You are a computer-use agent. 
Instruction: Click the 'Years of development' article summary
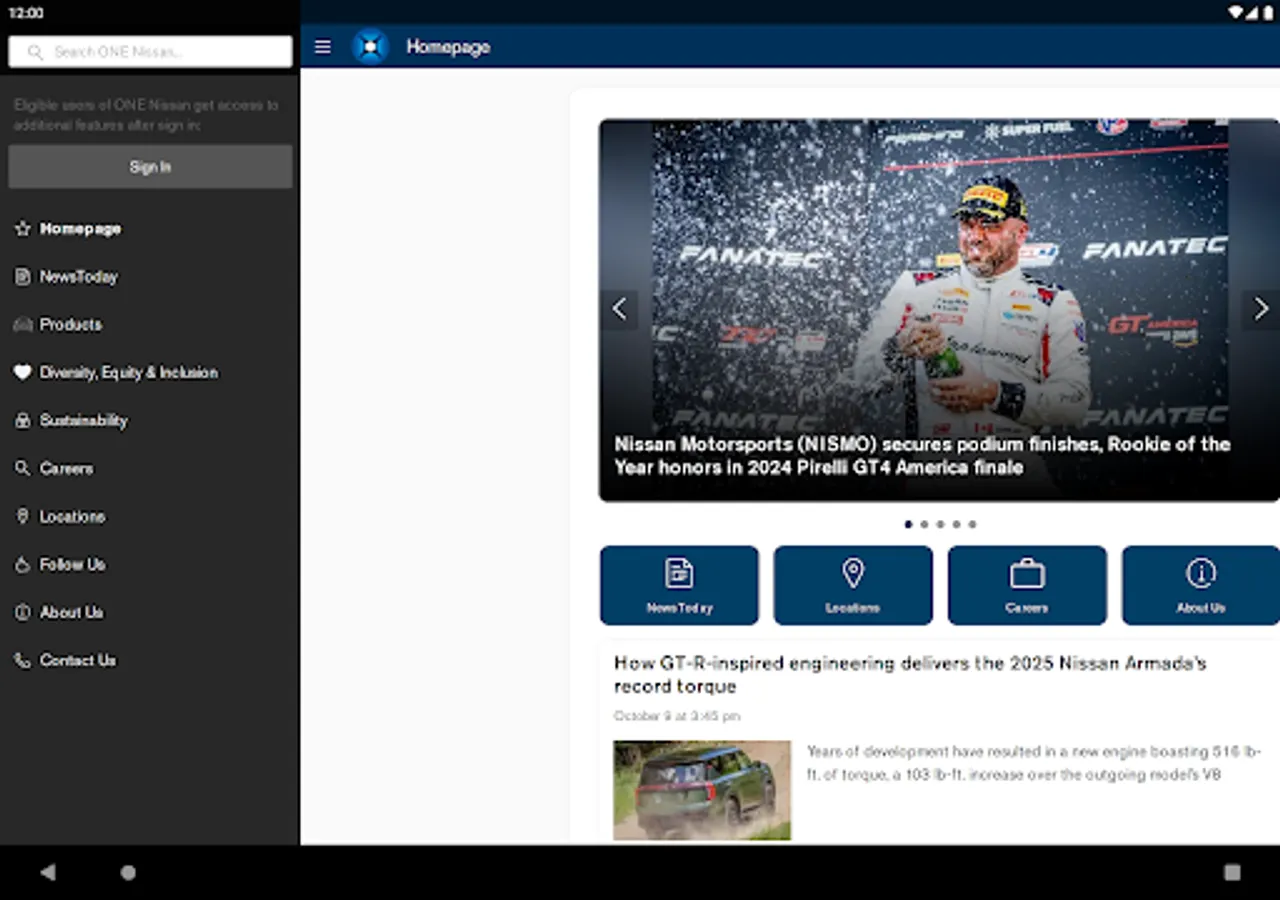click(1034, 763)
